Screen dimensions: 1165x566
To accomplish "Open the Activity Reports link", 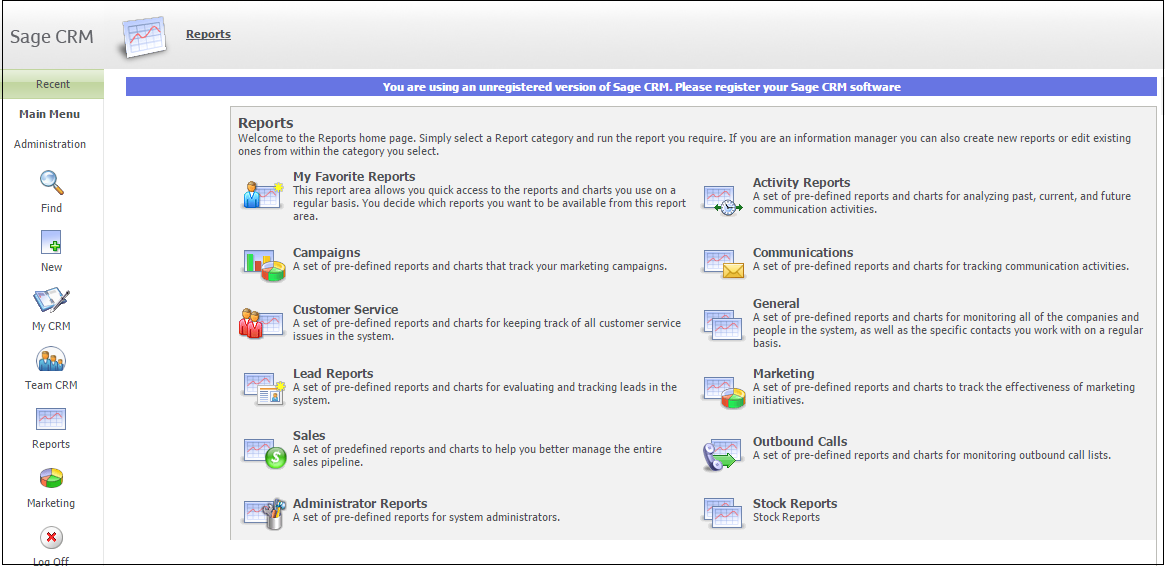I will point(801,183).
